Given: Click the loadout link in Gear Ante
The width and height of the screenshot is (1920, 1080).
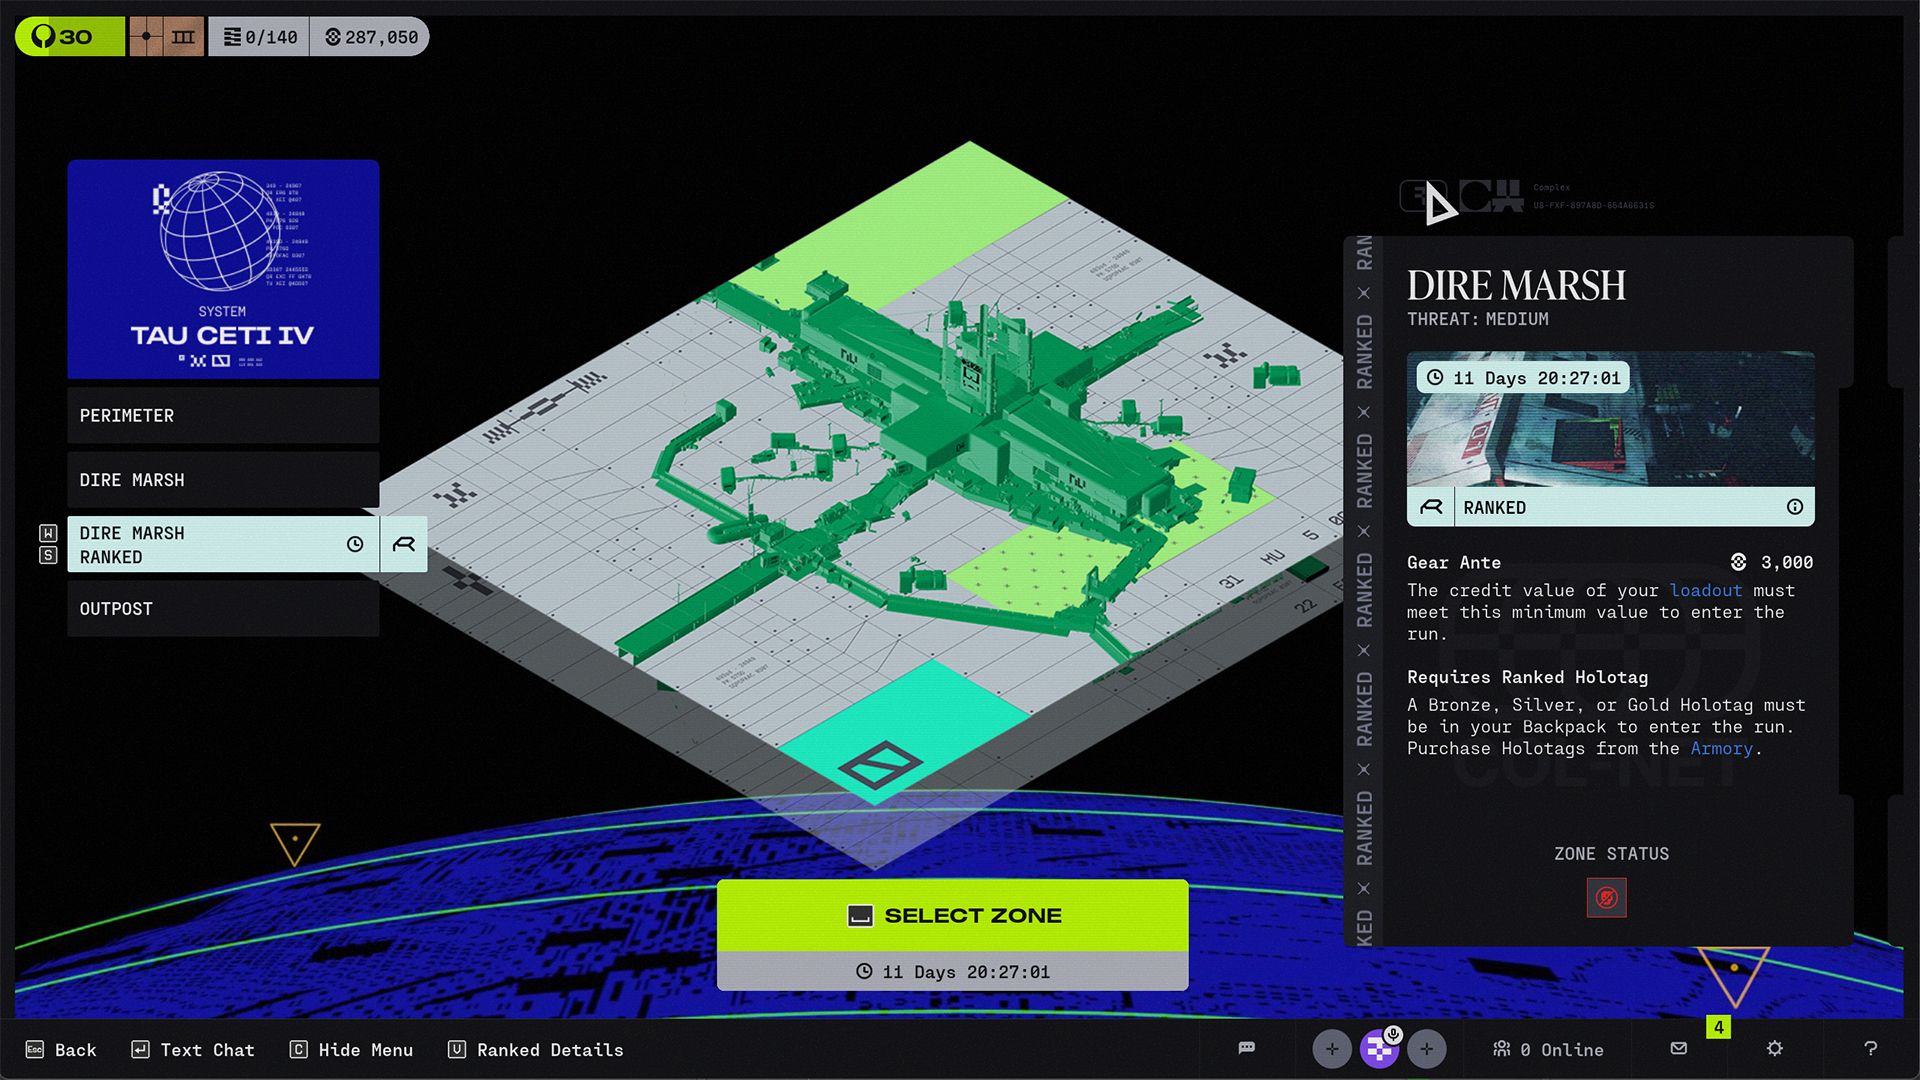Looking at the screenshot, I should pos(1705,590).
